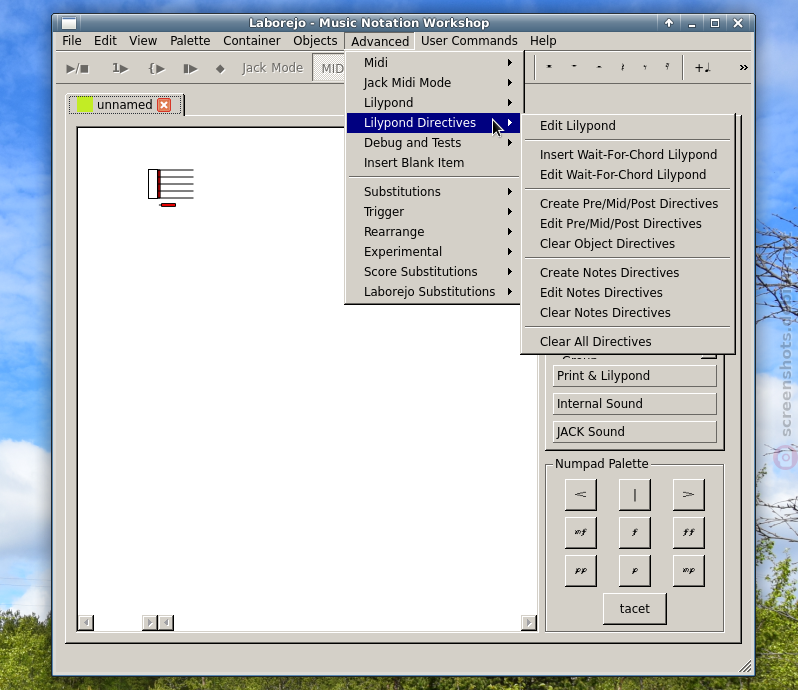Screen dimensions: 798x690
Task: Choose Edit Lilypond in the submenu
Action: (628, 126)
